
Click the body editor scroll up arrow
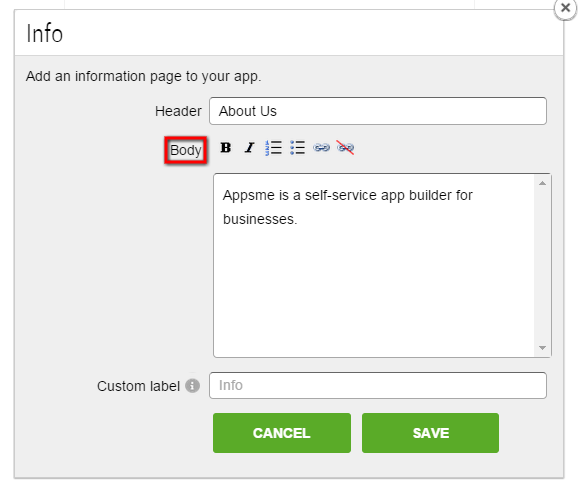542,183
